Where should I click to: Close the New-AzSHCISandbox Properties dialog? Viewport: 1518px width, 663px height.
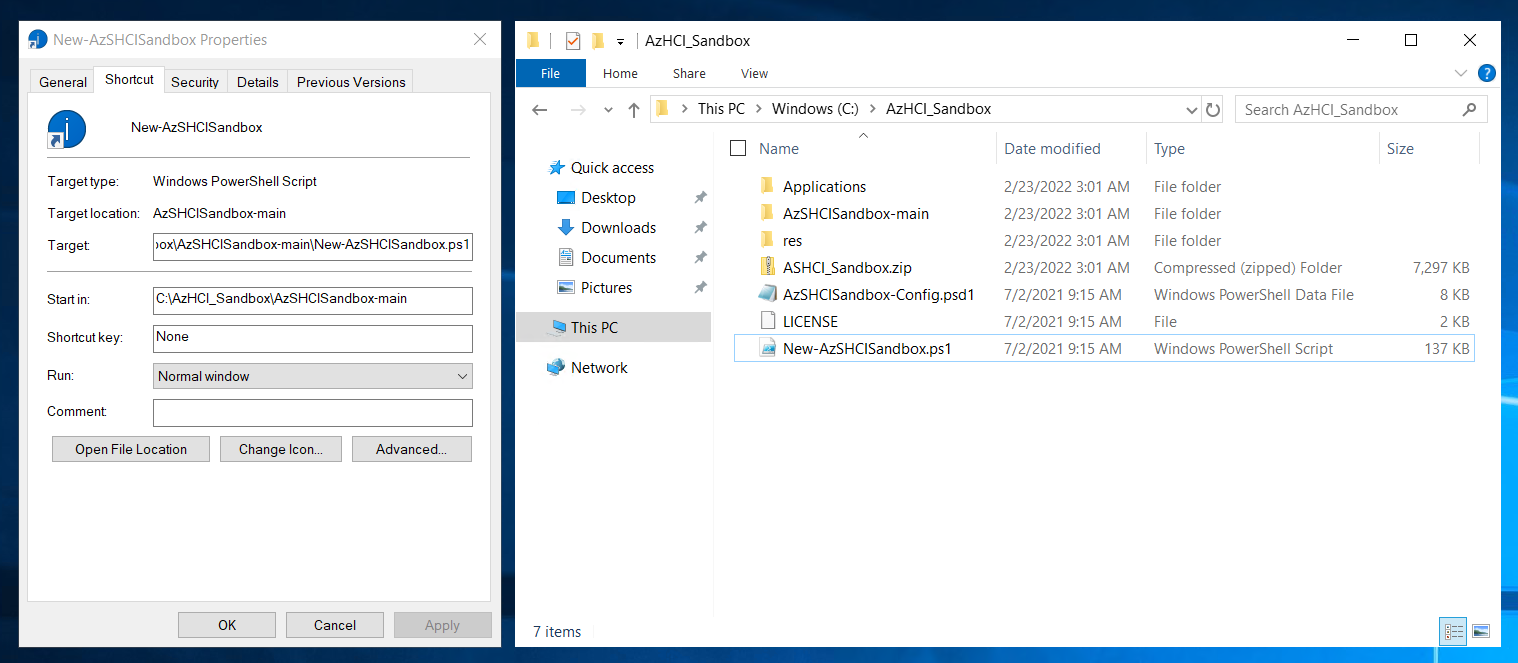(x=480, y=40)
